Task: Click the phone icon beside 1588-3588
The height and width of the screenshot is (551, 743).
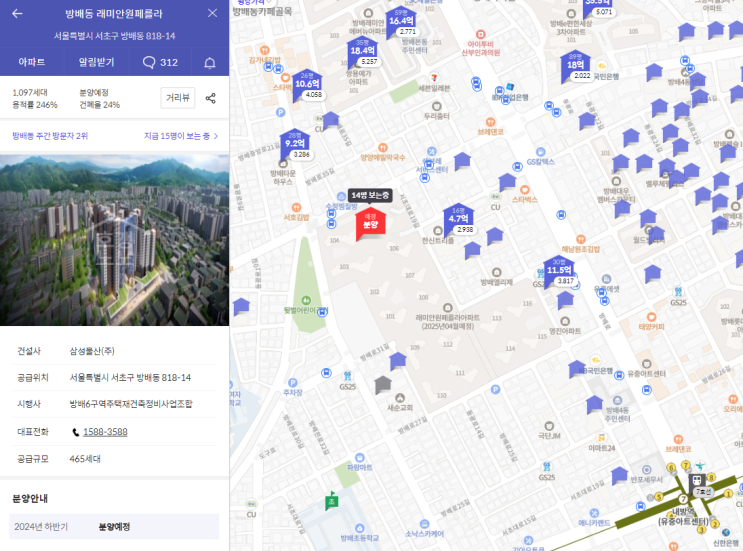Action: point(75,432)
